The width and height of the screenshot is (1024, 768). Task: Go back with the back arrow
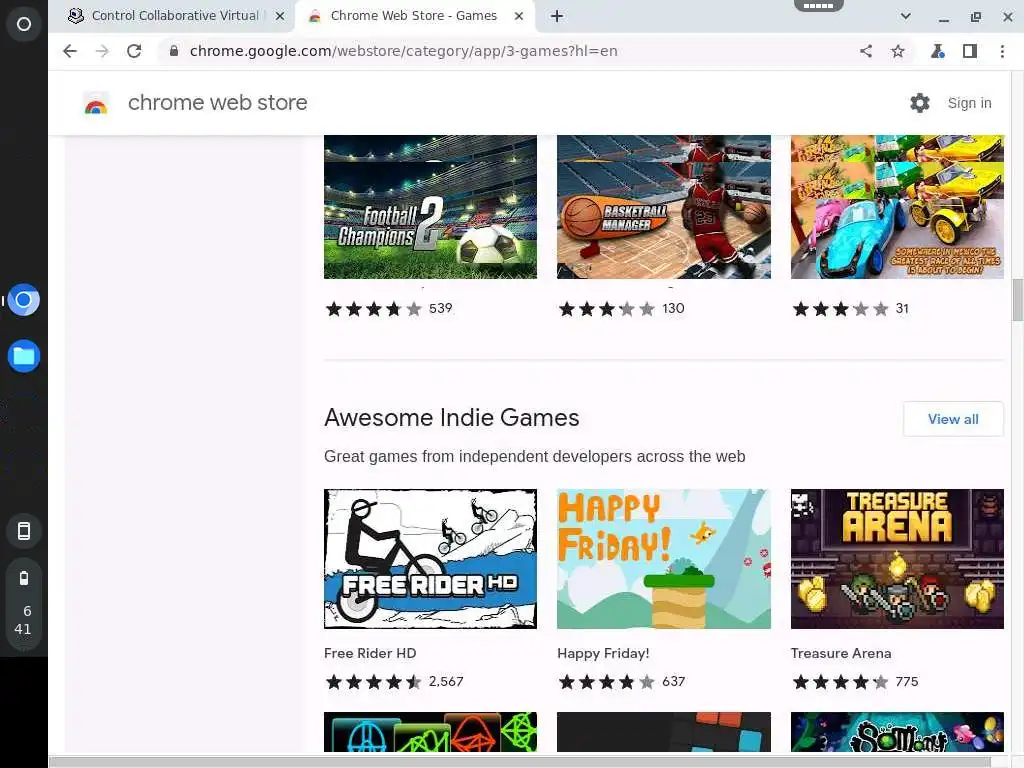coord(70,51)
